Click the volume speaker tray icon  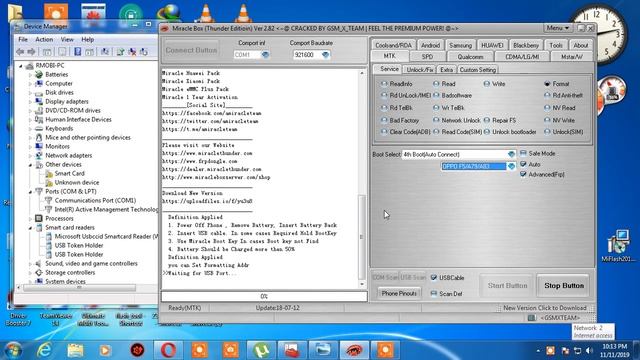[588, 350]
